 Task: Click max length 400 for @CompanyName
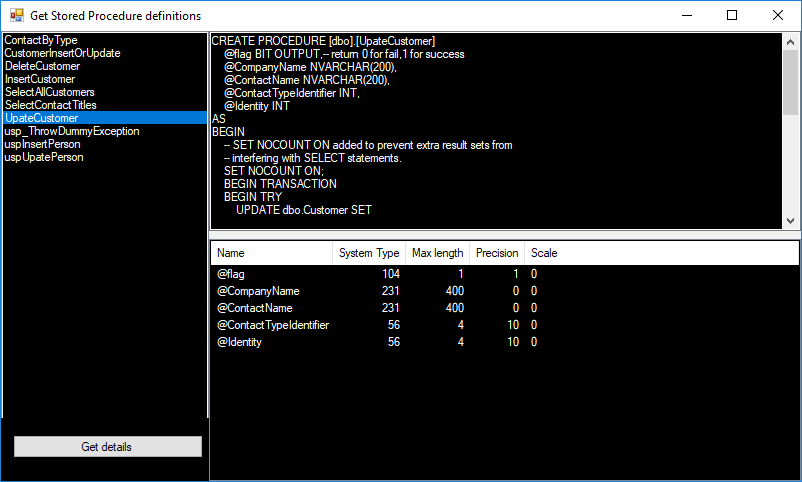pyautogui.click(x=455, y=291)
